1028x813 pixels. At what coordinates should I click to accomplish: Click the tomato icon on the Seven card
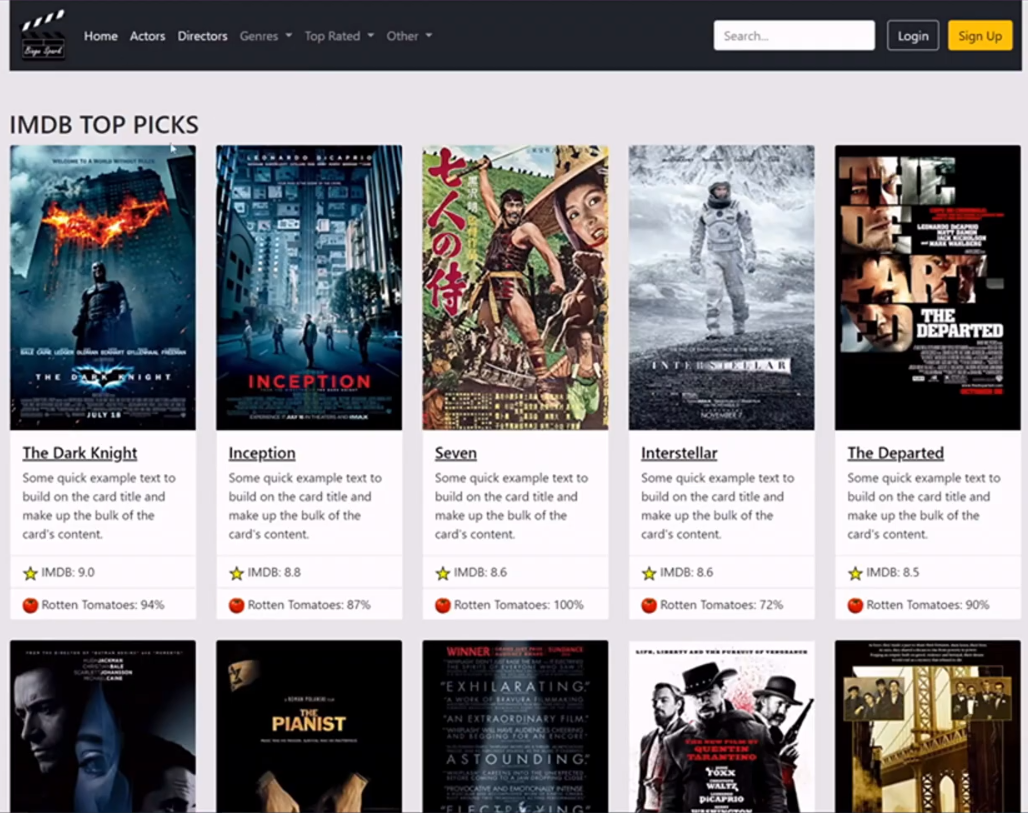tap(443, 605)
